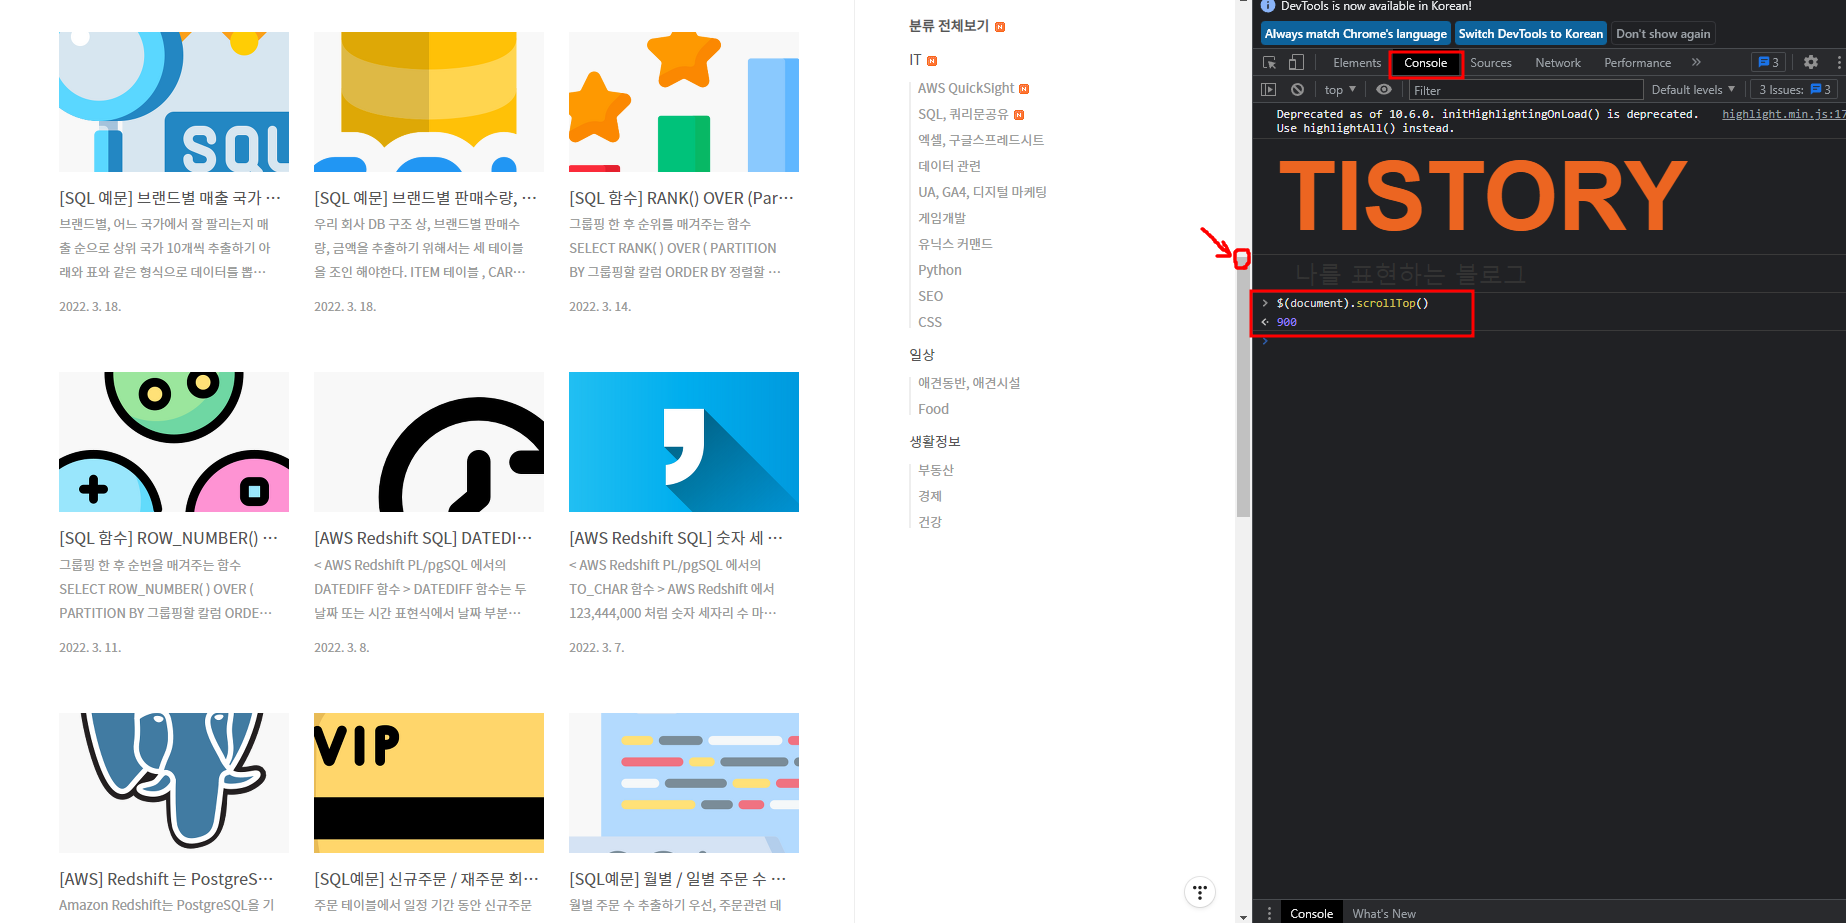Open the VIP thumbnail blog post
The height and width of the screenshot is (923, 1846).
(x=428, y=783)
